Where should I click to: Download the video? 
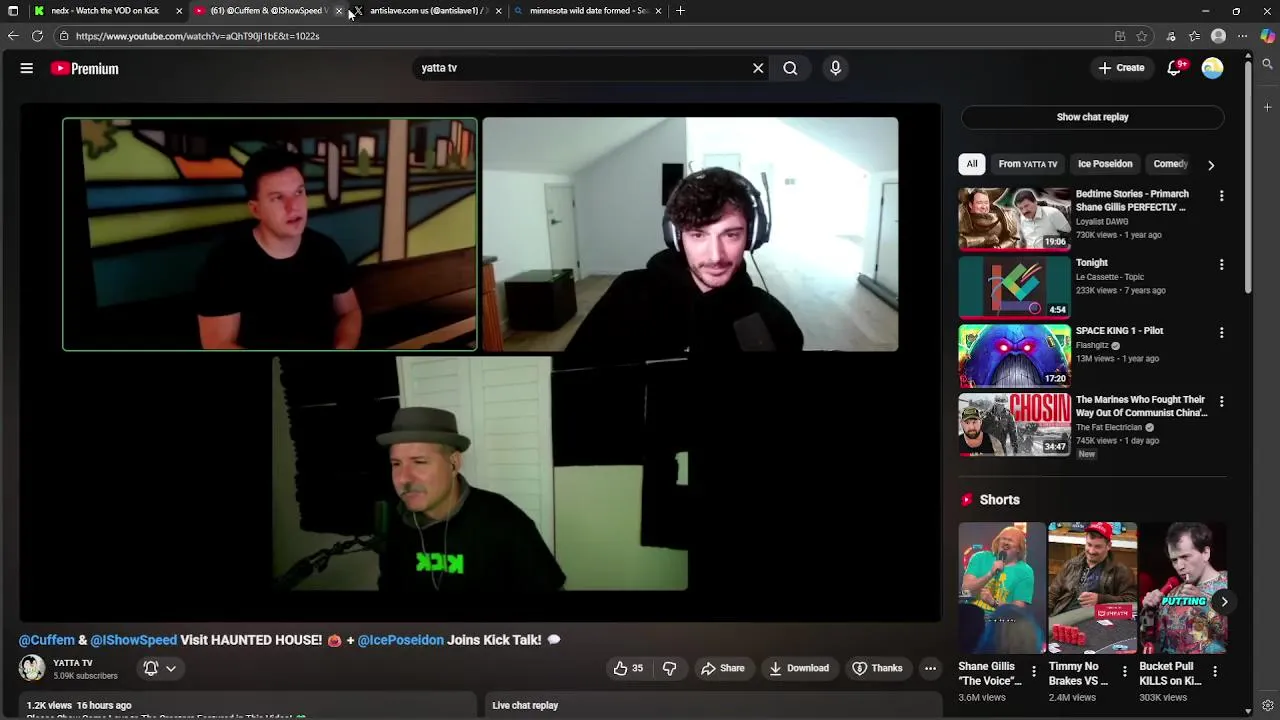pyautogui.click(x=798, y=668)
